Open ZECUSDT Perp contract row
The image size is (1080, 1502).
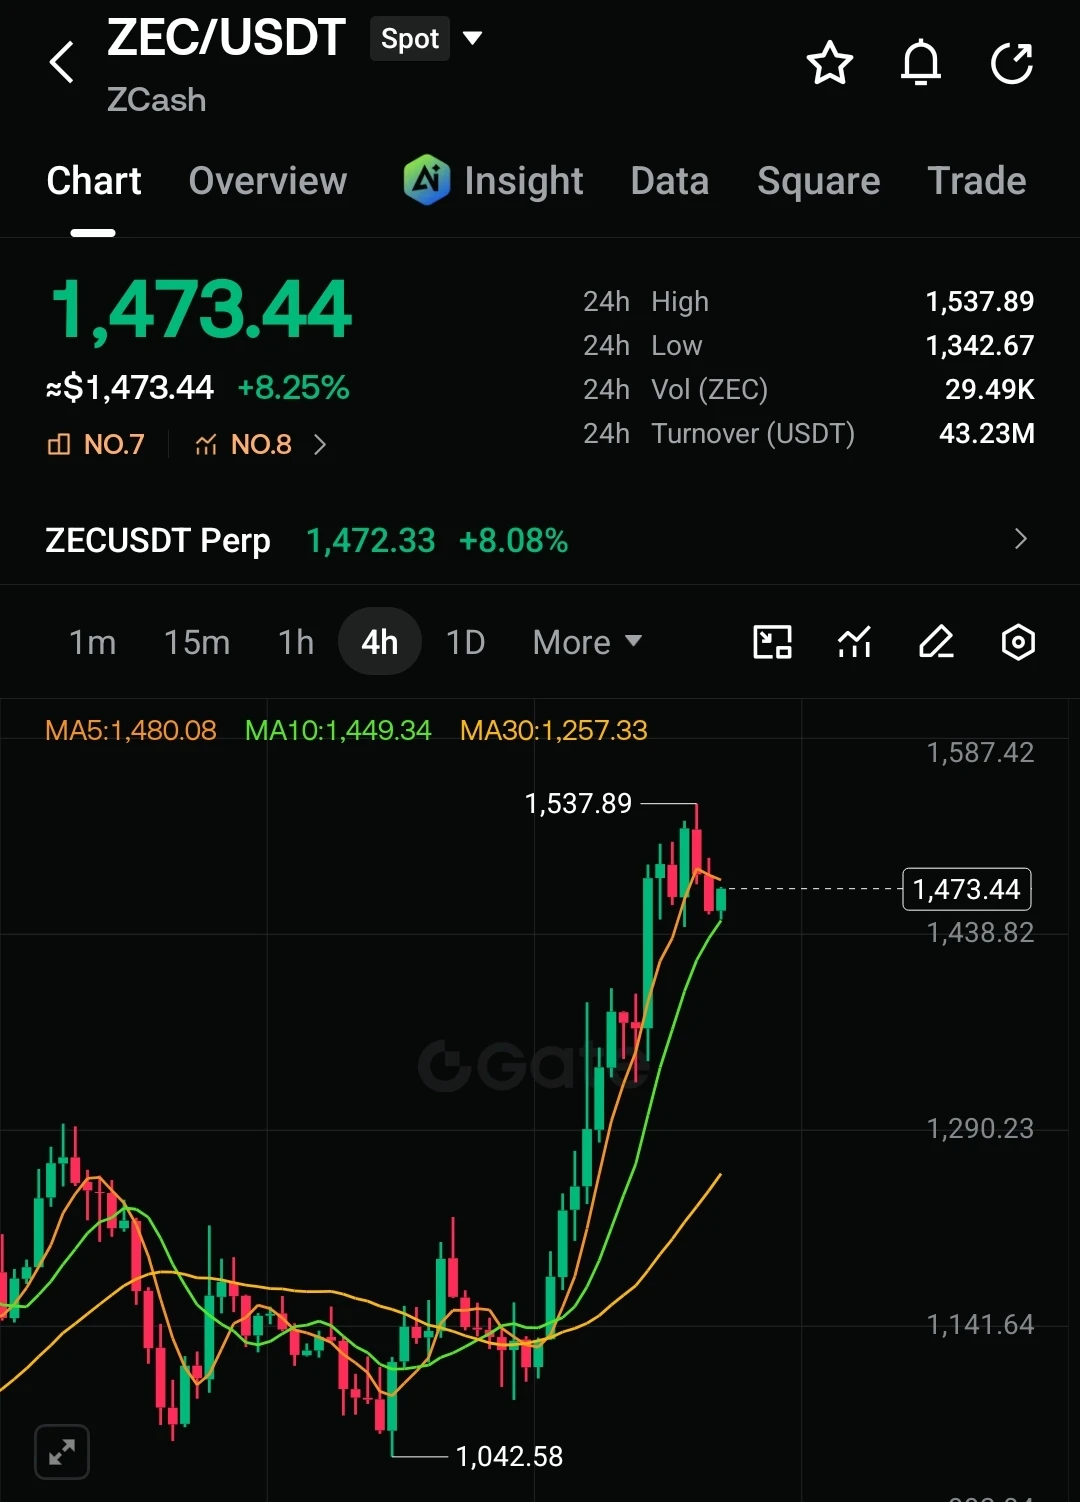pyautogui.click(x=540, y=540)
